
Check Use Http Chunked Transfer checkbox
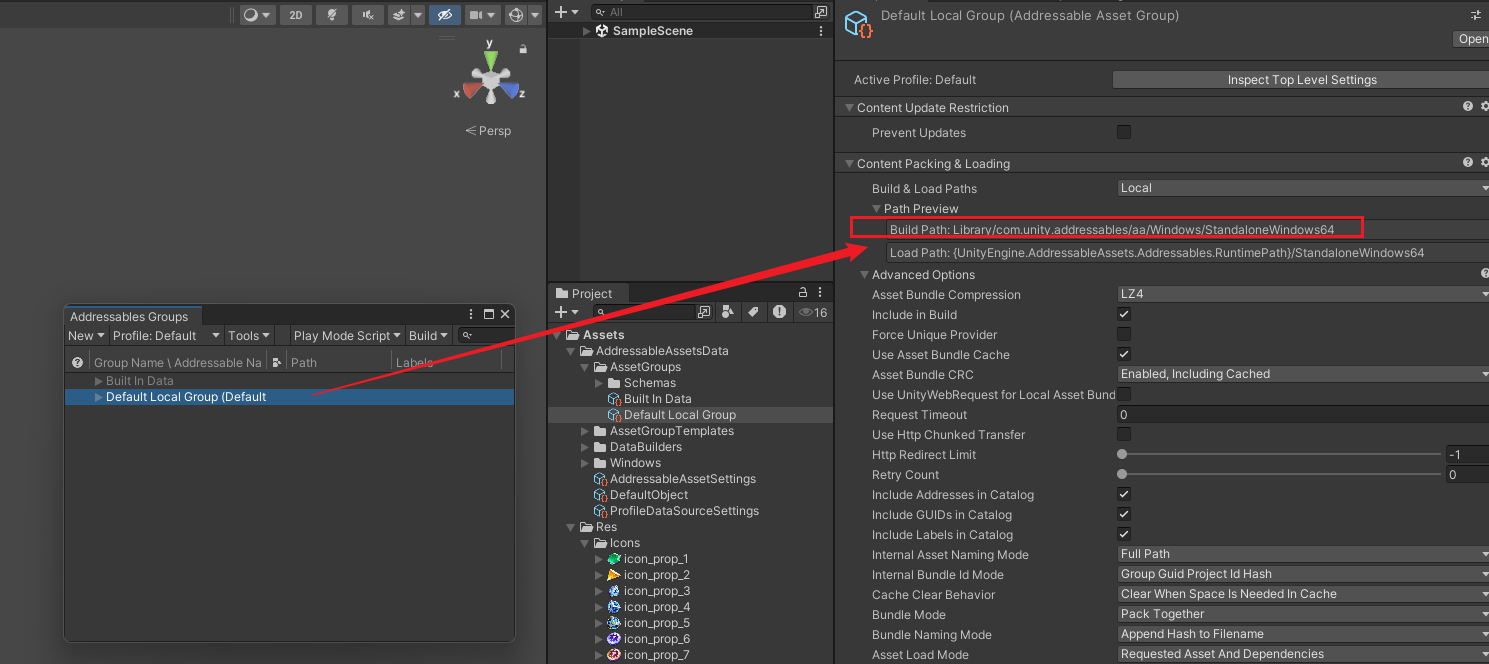pyautogui.click(x=1124, y=435)
